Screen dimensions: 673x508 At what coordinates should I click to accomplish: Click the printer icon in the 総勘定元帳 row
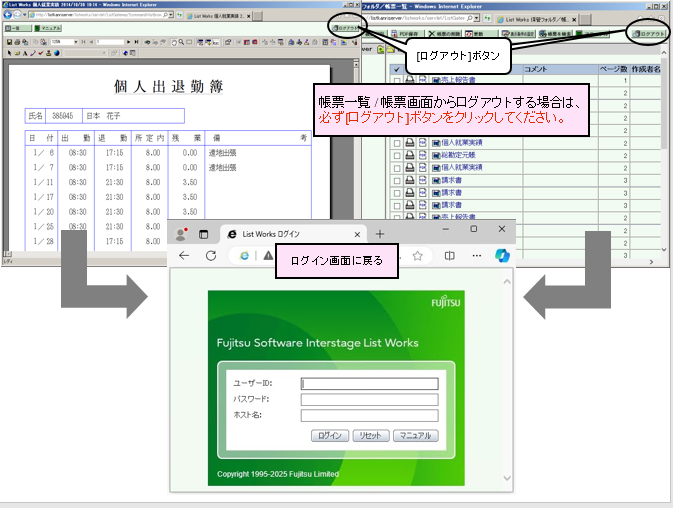point(410,155)
